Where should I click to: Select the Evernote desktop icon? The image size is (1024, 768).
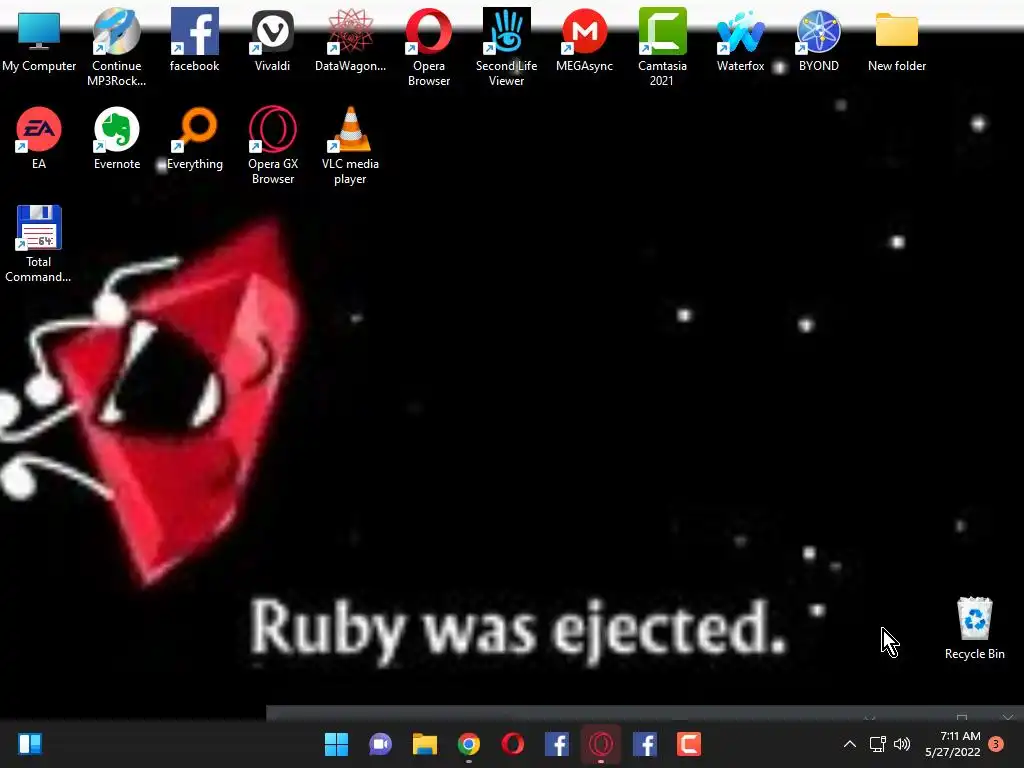click(x=116, y=138)
